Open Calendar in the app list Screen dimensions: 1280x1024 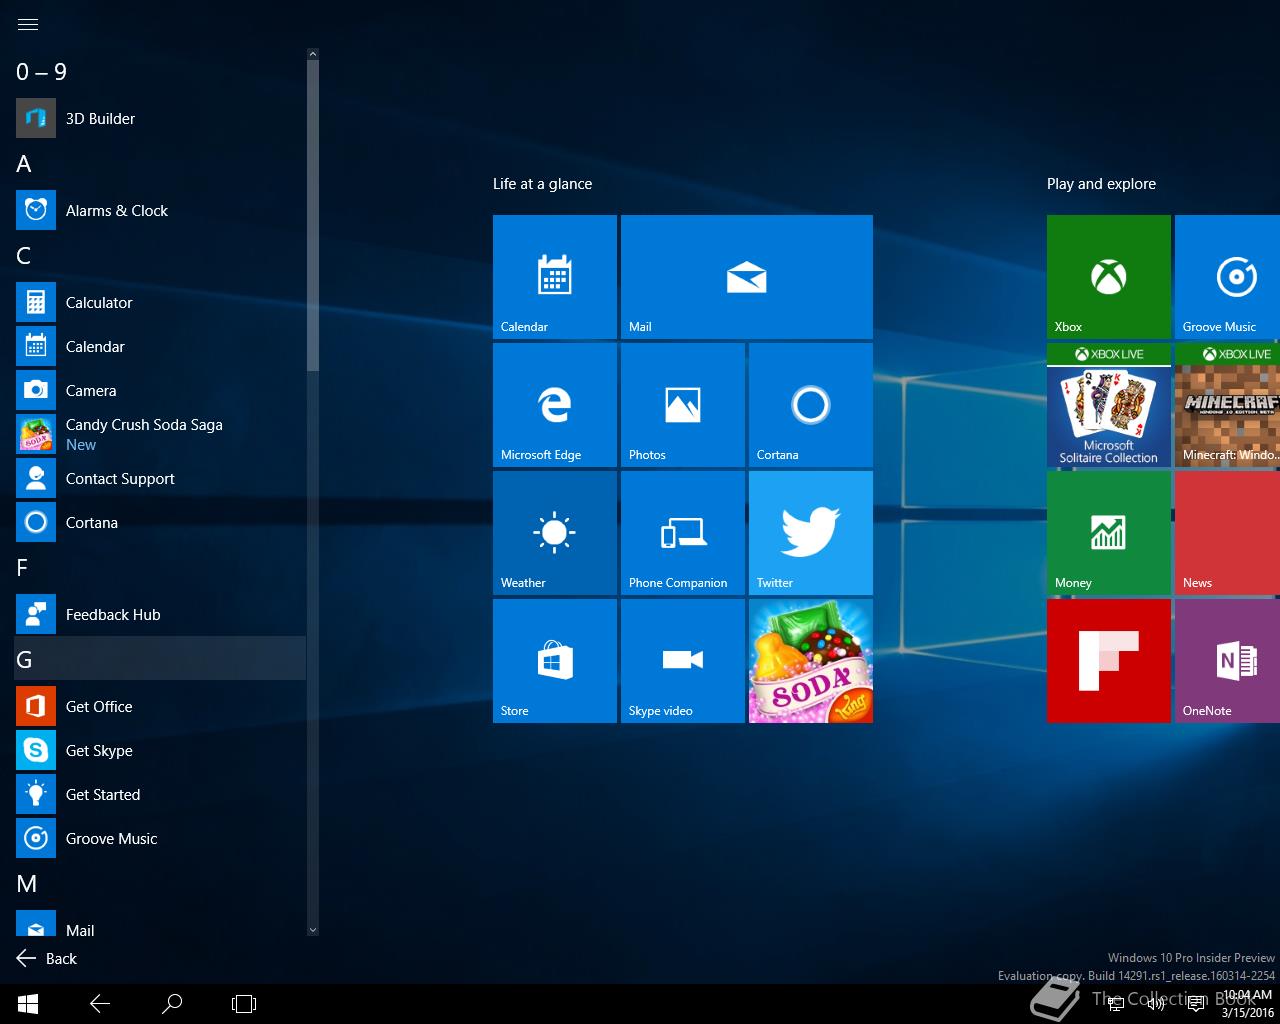[x=160, y=346]
